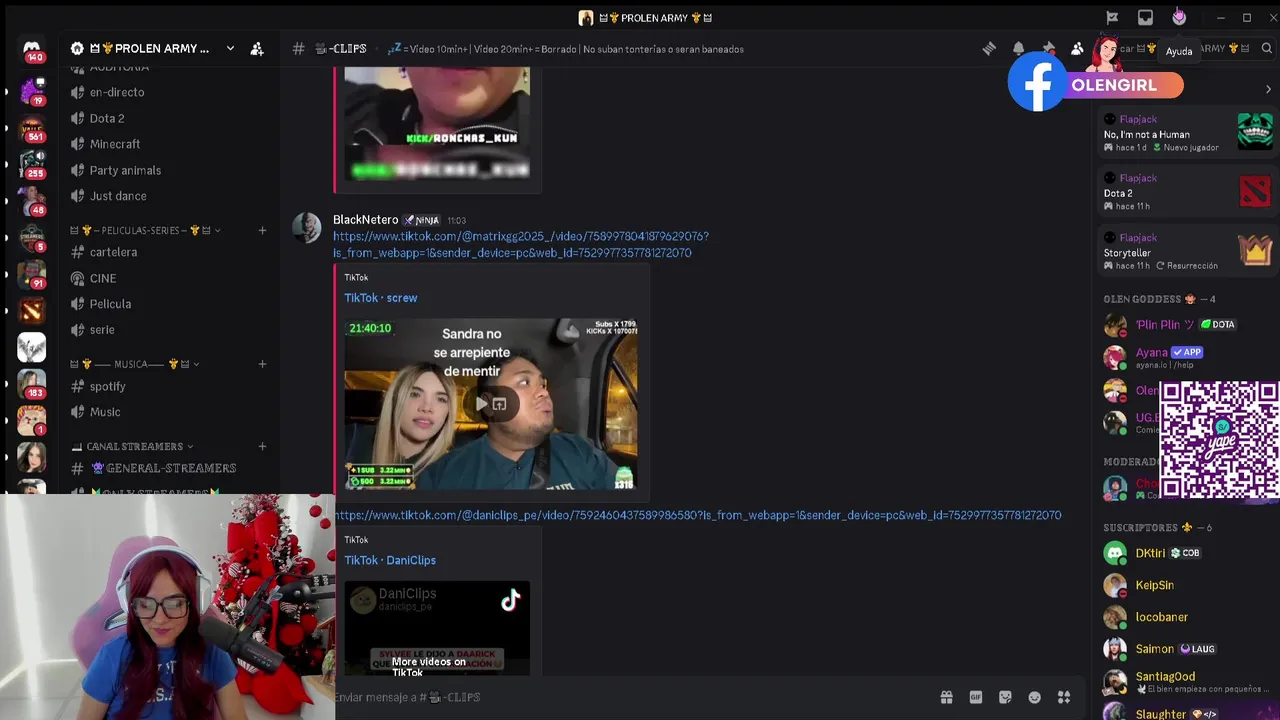Select the server icon with 19 badge
This screenshot has height=720, width=1280.
[32, 91]
